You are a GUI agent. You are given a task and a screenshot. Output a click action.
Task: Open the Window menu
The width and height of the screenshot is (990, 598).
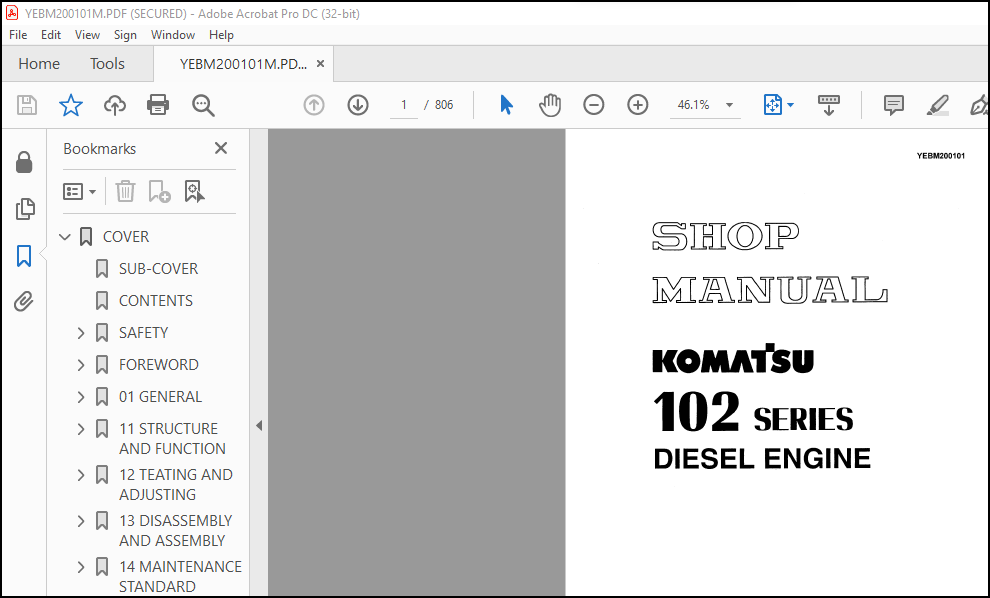172,35
